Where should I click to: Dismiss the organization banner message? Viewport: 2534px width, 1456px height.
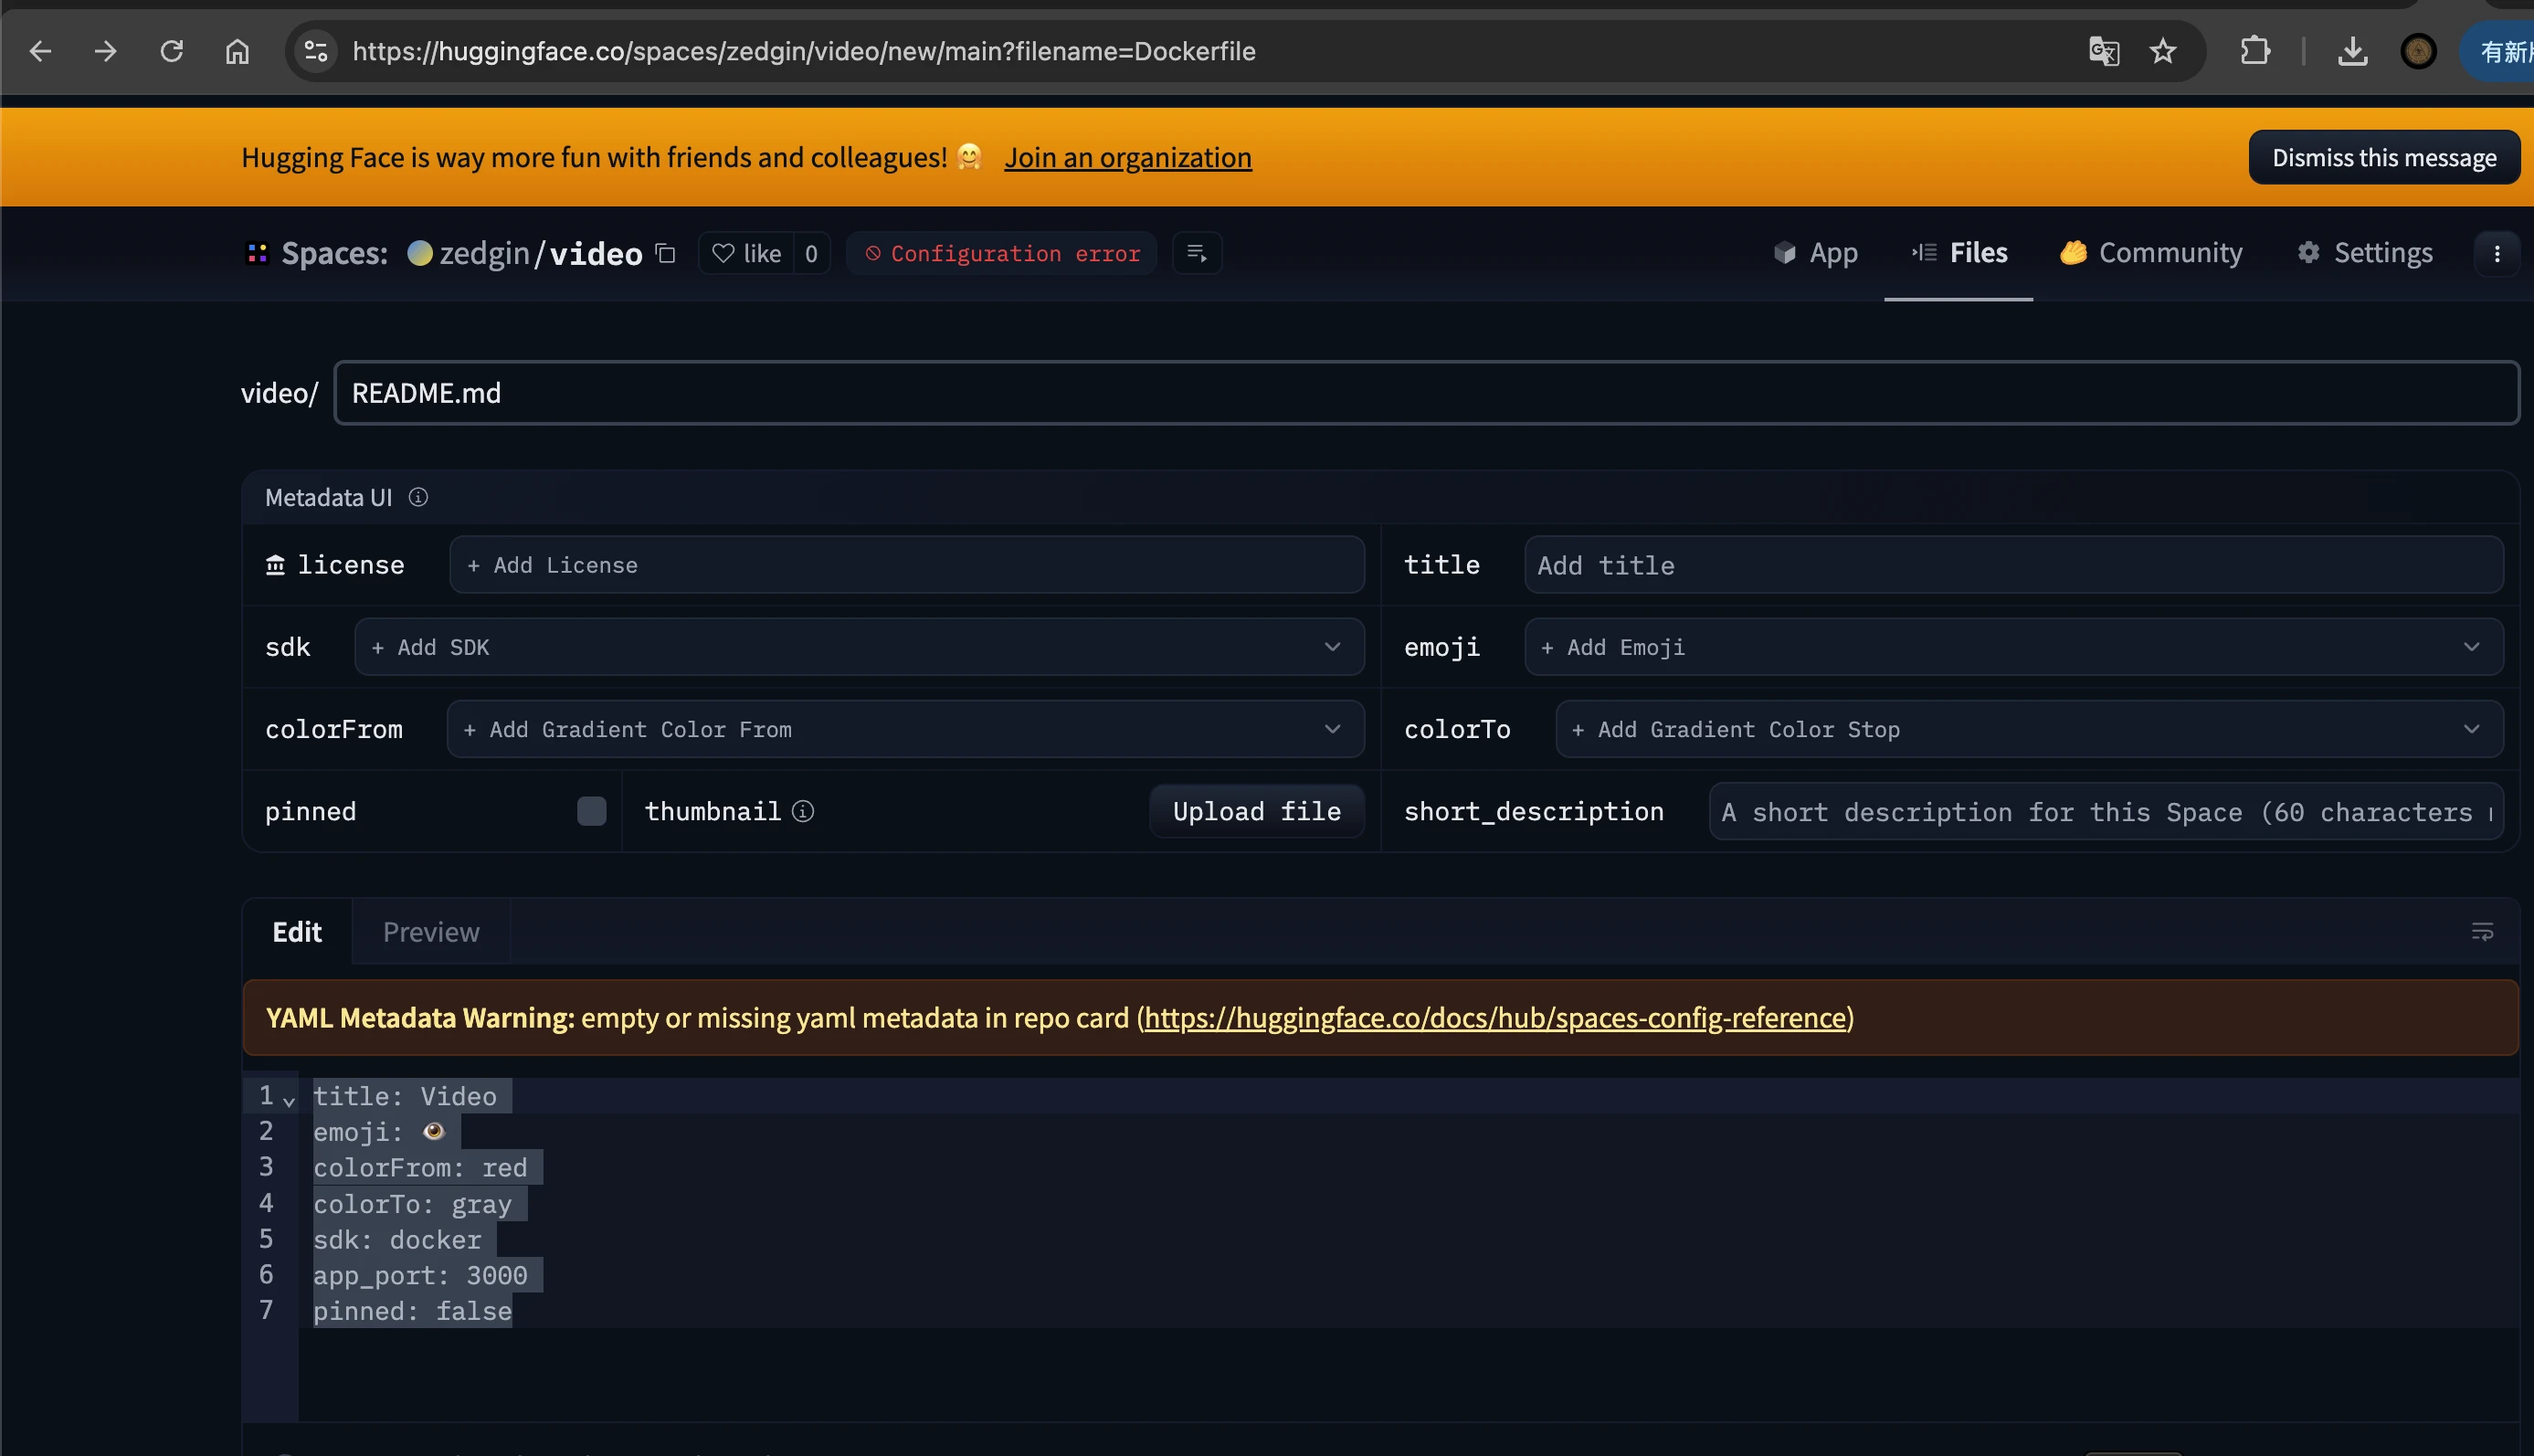point(2383,157)
